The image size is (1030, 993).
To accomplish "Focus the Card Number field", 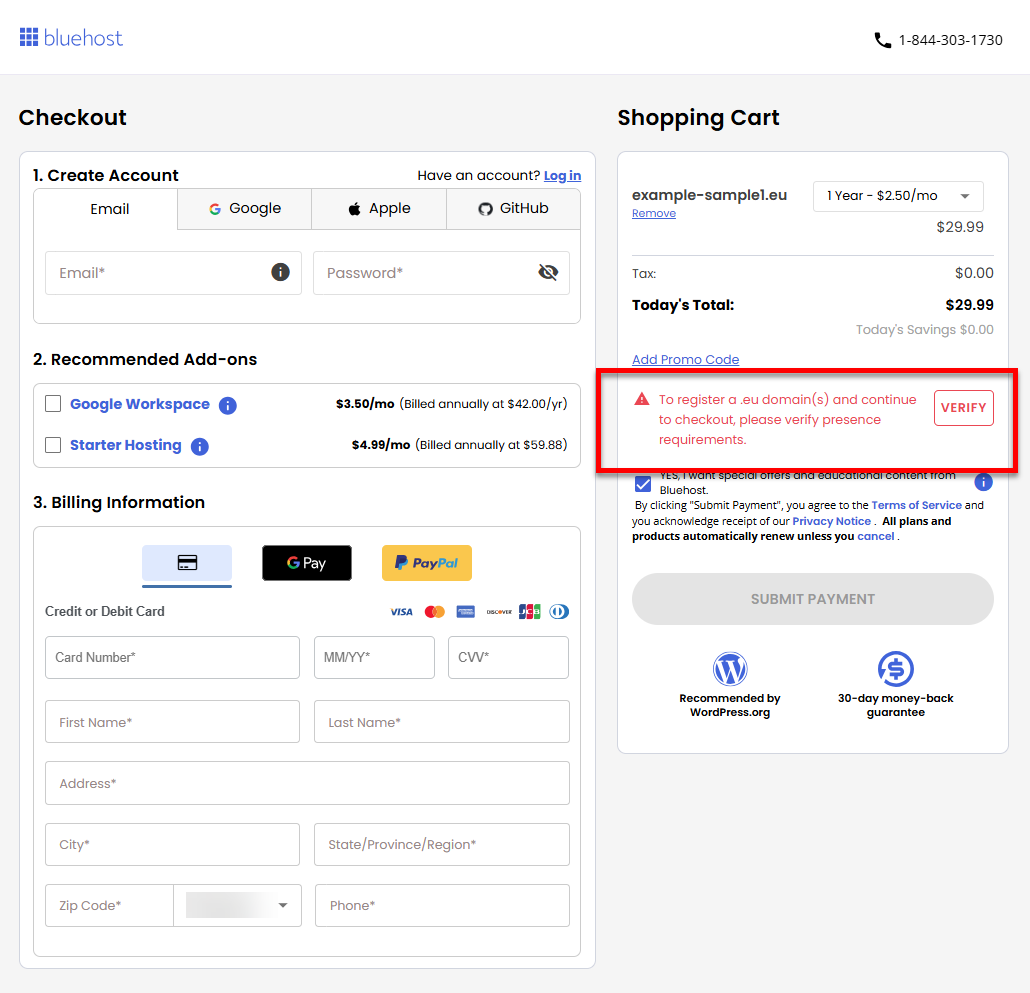I will [172, 657].
